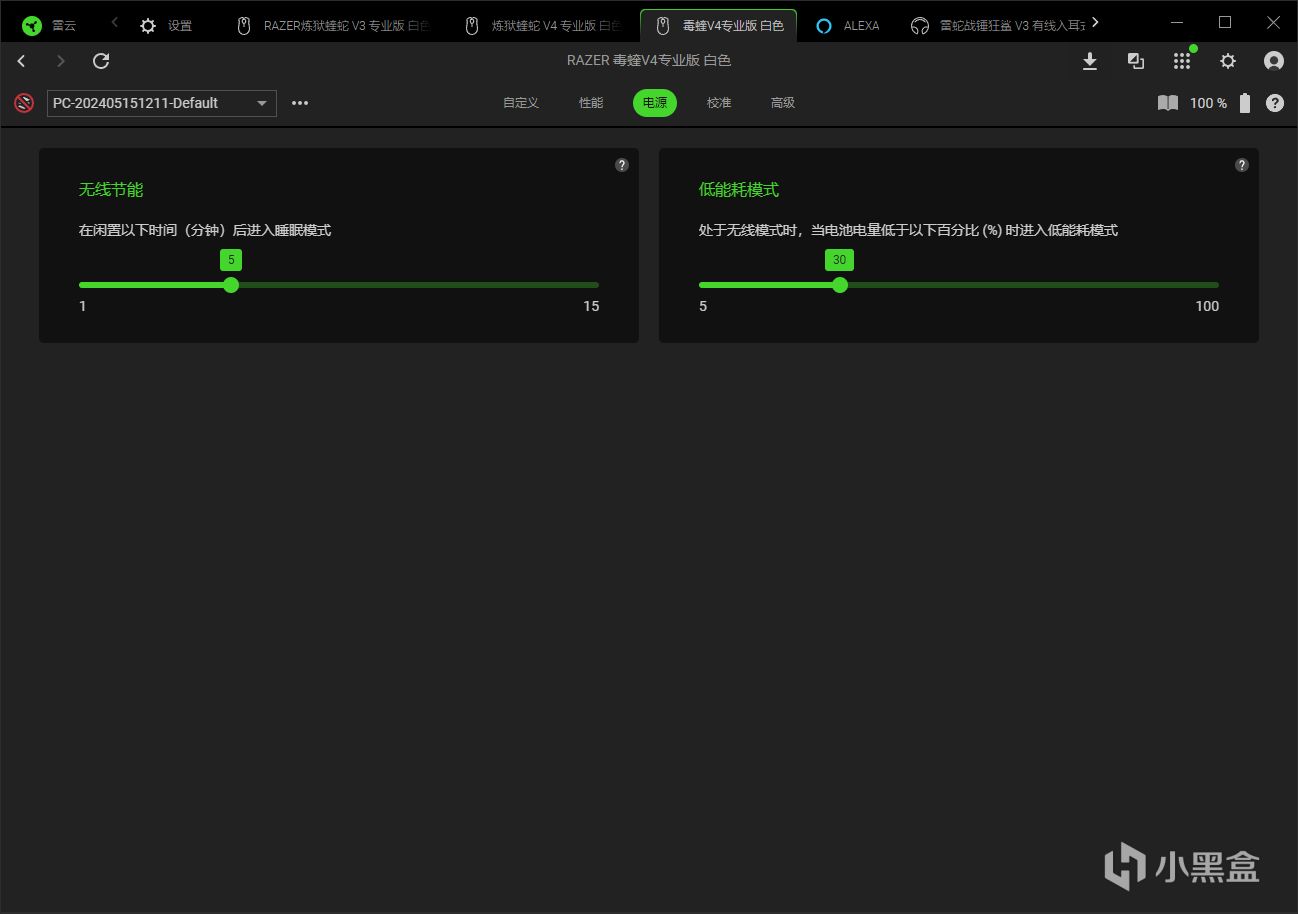This screenshot has height=914, width=1298.
Task: Click the 无线节能 sleep timer slider handle
Action: [x=231, y=285]
